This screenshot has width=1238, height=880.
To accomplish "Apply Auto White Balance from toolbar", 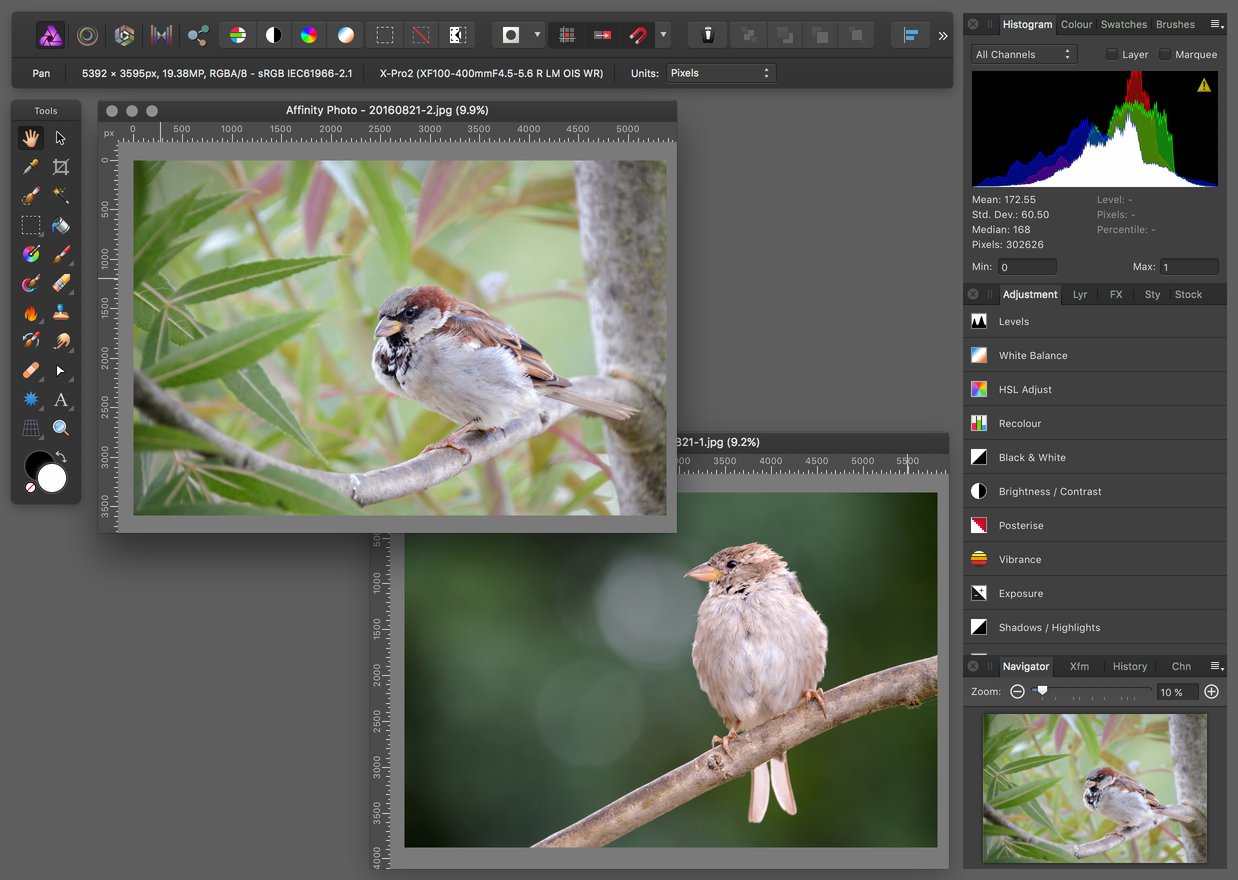I will coord(345,35).
